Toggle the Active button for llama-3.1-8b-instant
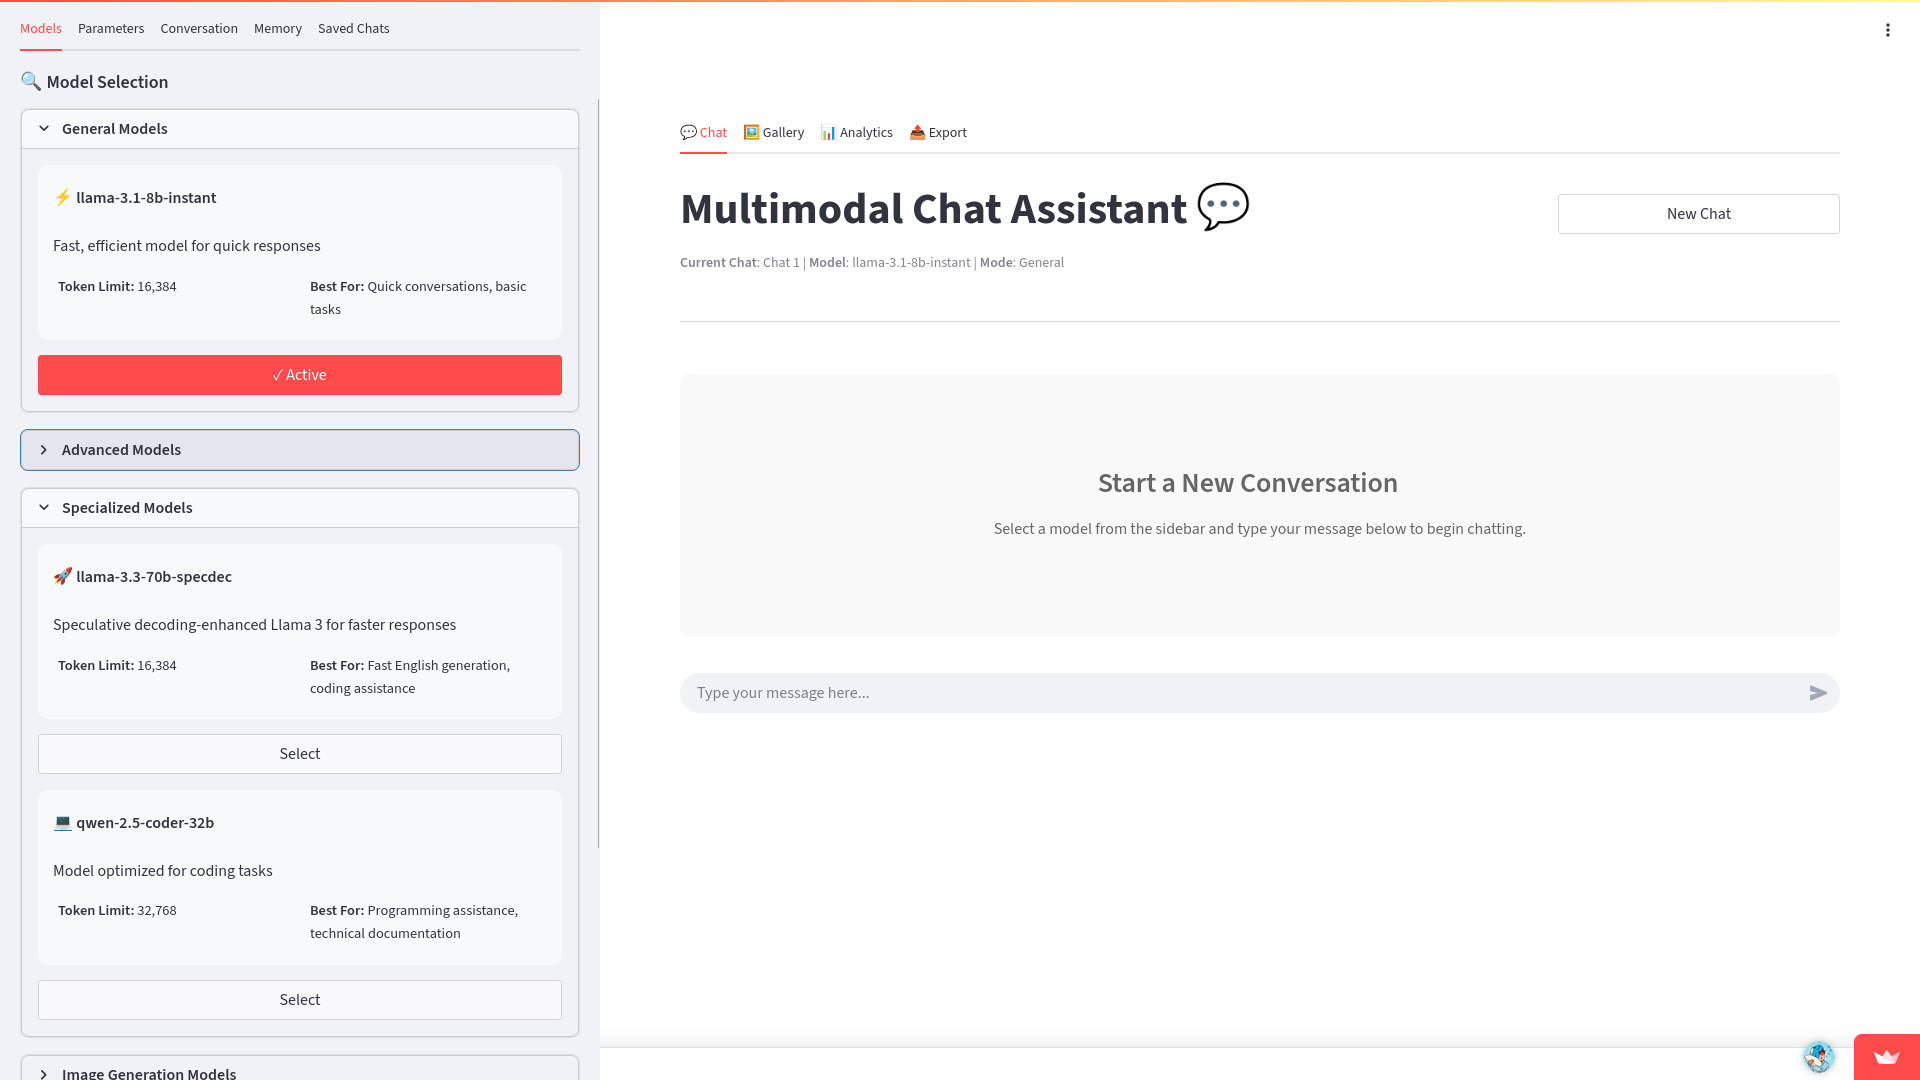The height and width of the screenshot is (1080, 1920). coord(300,375)
